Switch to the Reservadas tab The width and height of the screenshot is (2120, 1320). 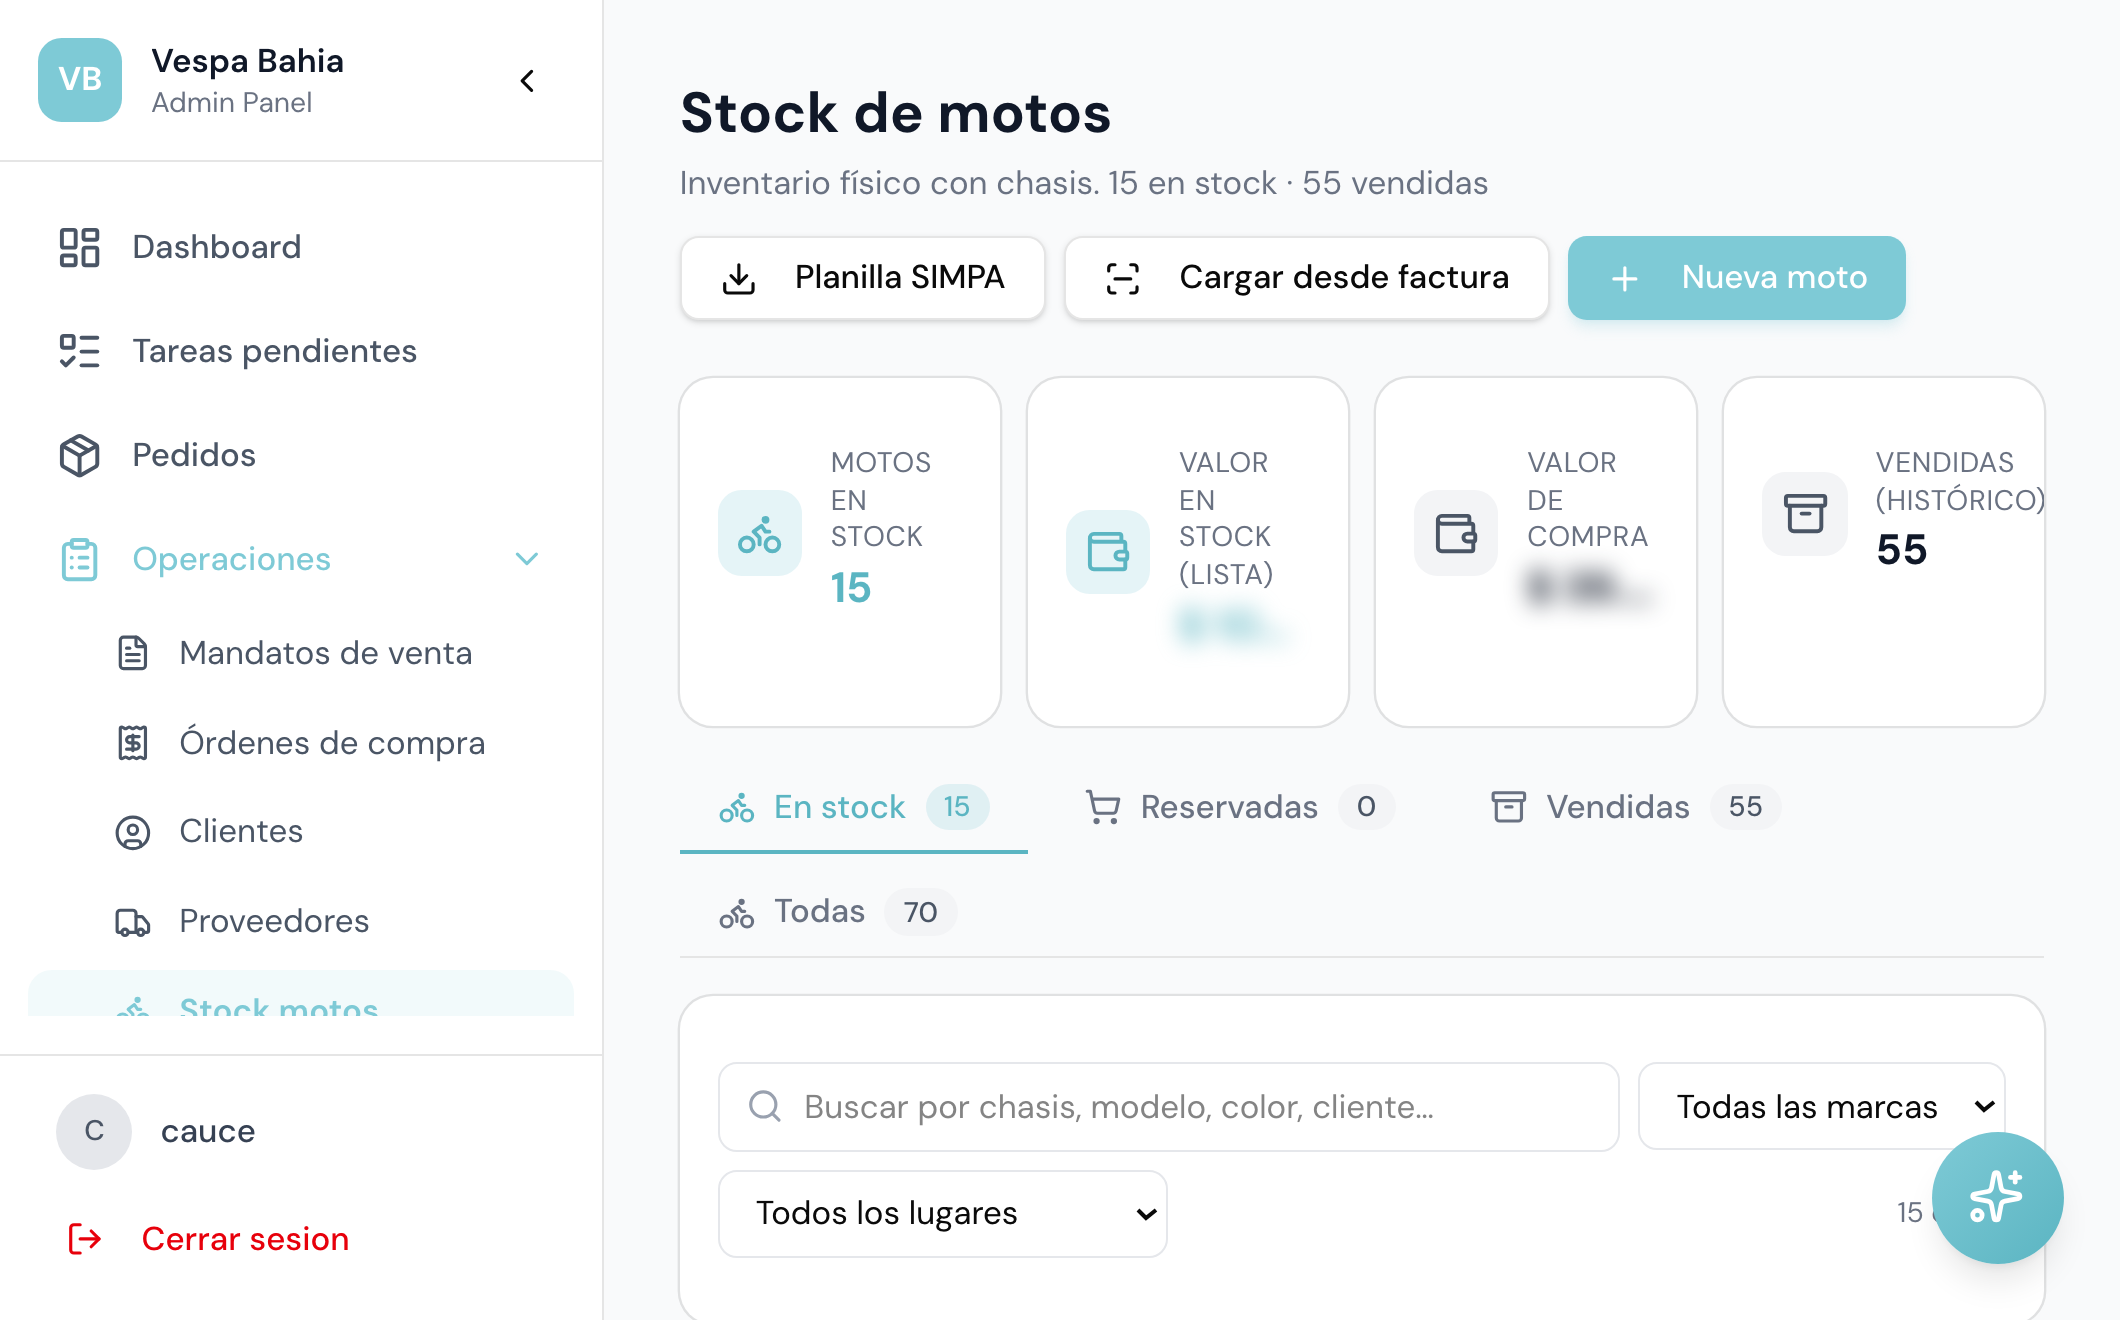1240,807
